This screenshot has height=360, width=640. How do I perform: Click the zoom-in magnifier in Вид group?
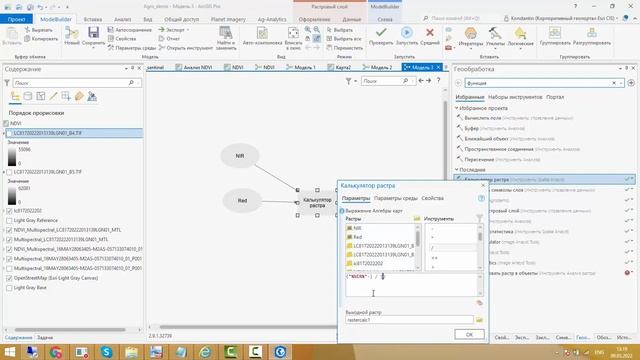[x=308, y=30]
